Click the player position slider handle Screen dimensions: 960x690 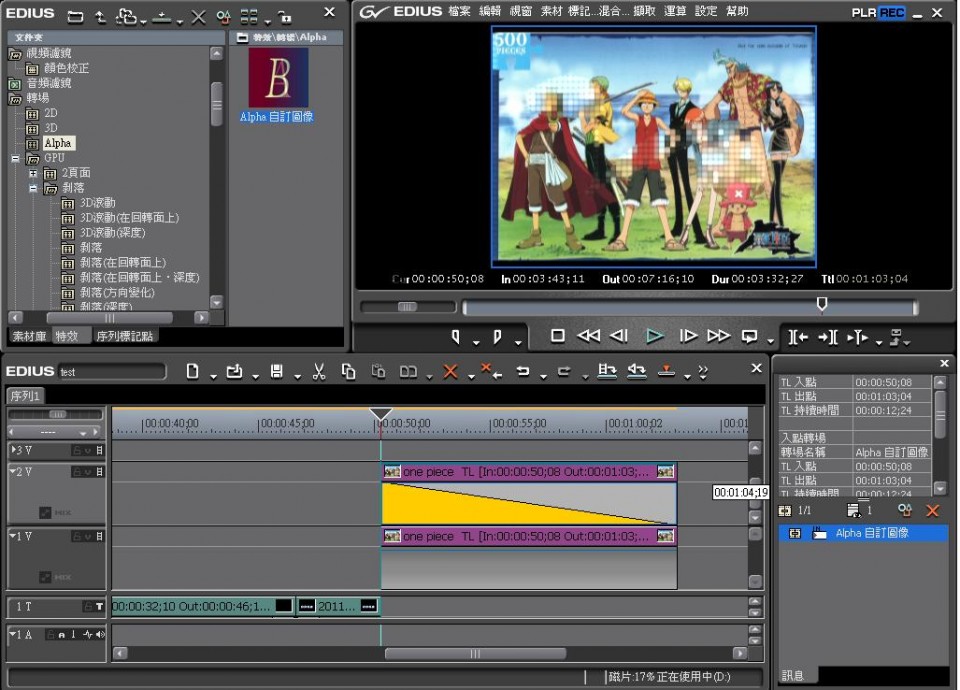[822, 303]
